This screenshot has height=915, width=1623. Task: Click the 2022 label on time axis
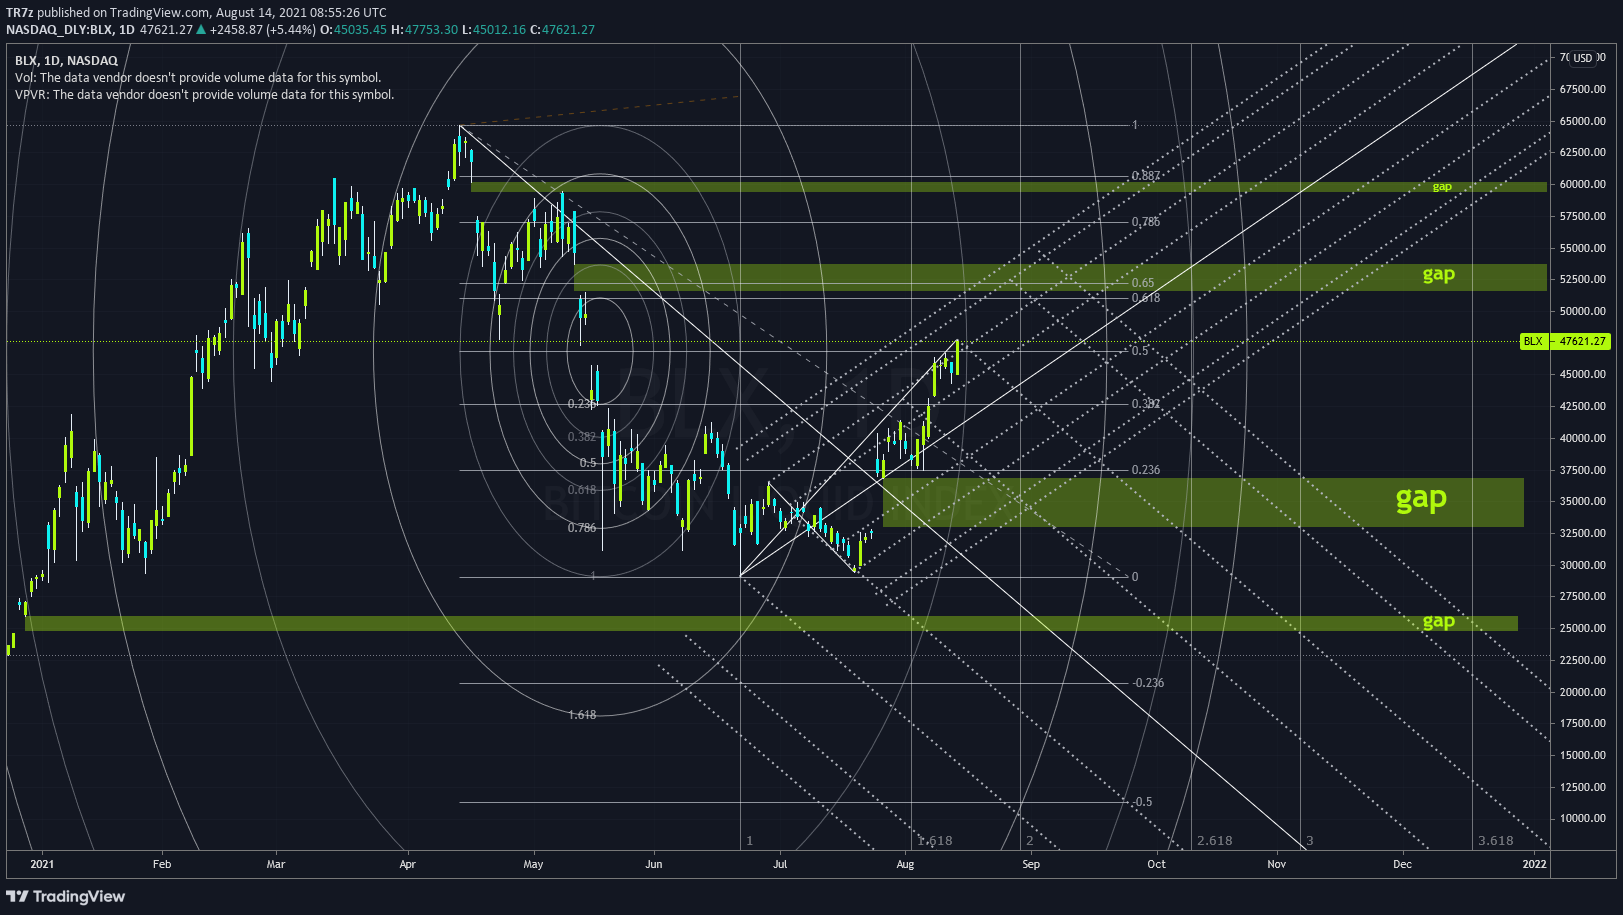(x=1534, y=865)
